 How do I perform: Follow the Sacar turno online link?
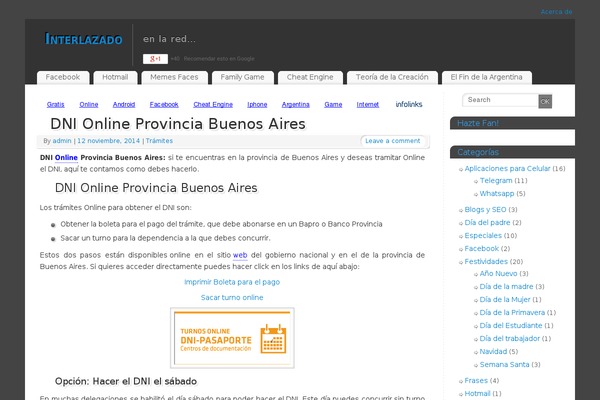[232, 297]
